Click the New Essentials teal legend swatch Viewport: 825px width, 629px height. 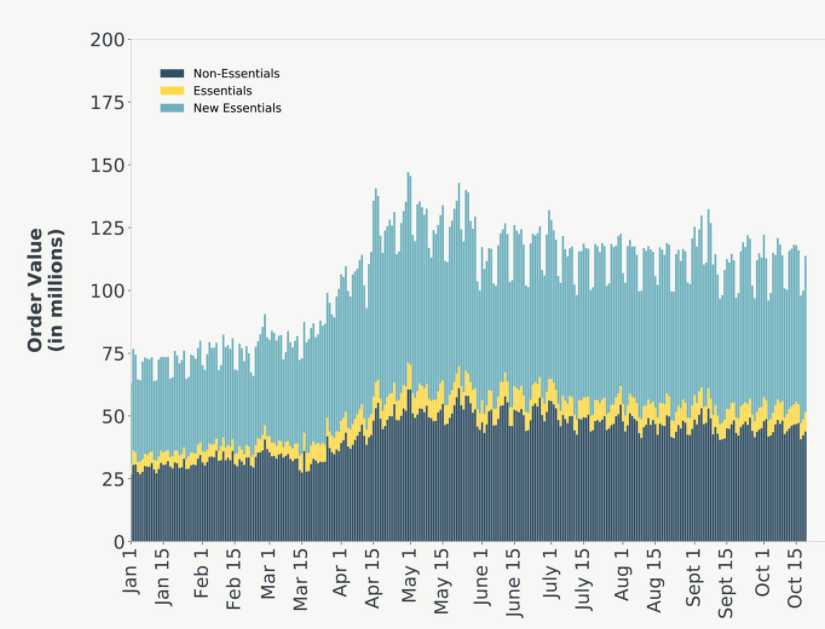tap(170, 107)
